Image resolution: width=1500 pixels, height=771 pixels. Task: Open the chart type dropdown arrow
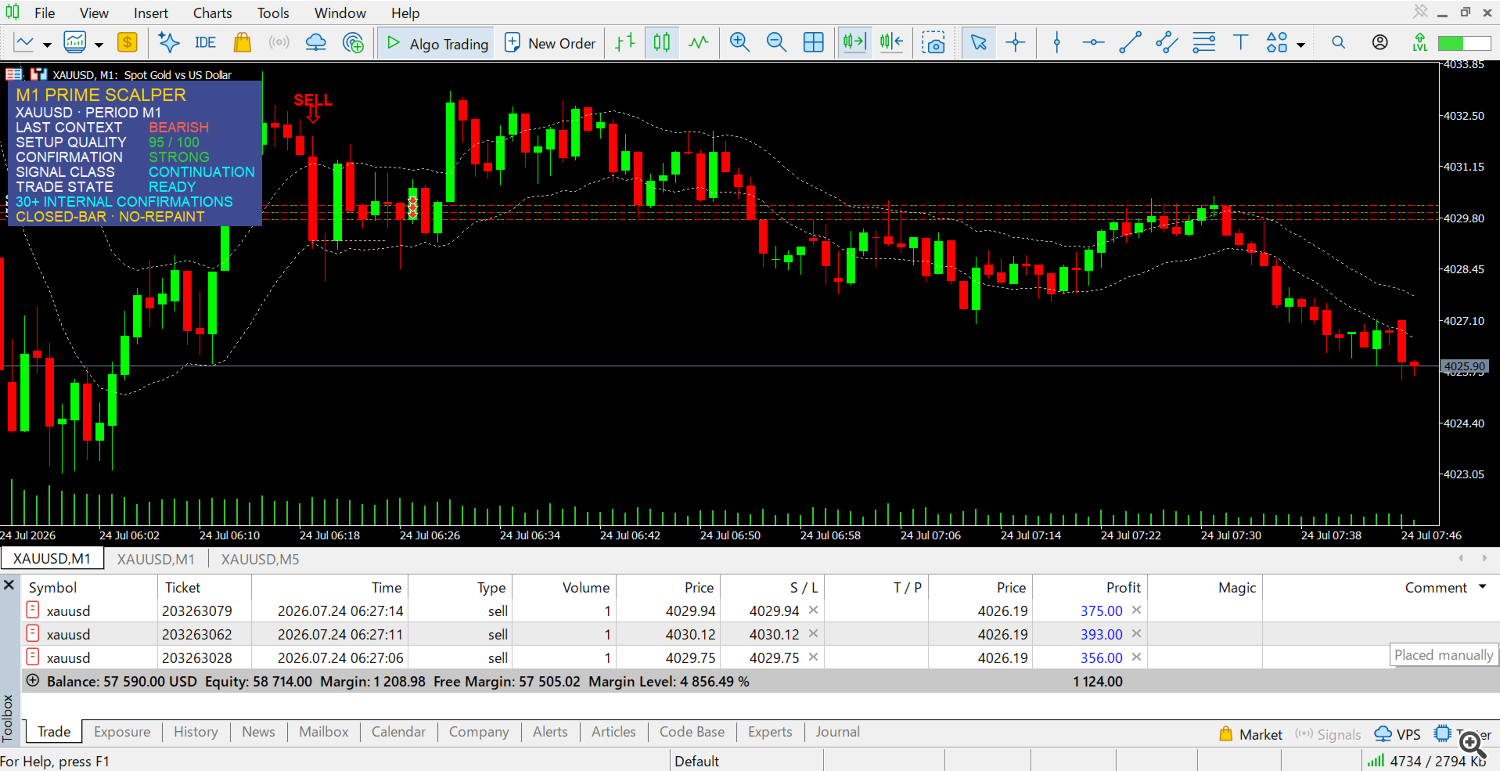pyautogui.click(x=46, y=44)
